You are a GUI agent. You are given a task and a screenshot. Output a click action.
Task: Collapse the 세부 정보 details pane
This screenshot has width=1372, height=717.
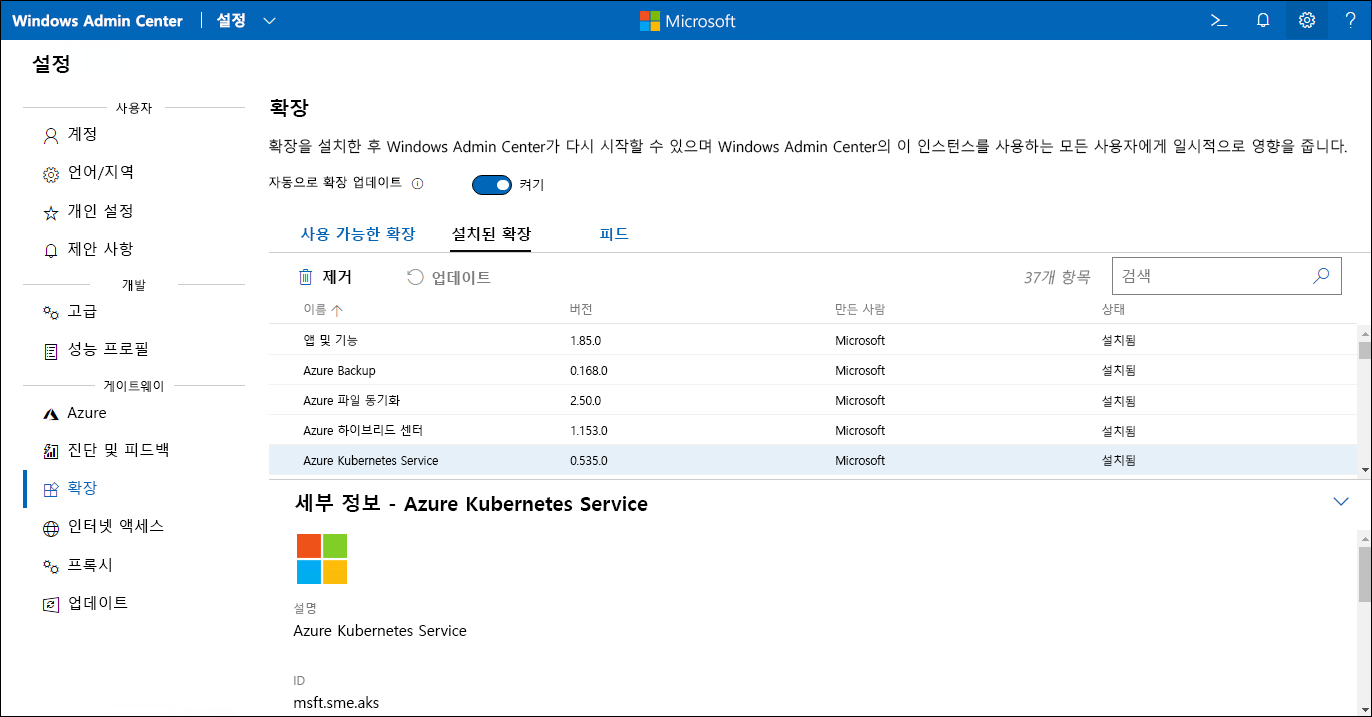click(x=1341, y=501)
